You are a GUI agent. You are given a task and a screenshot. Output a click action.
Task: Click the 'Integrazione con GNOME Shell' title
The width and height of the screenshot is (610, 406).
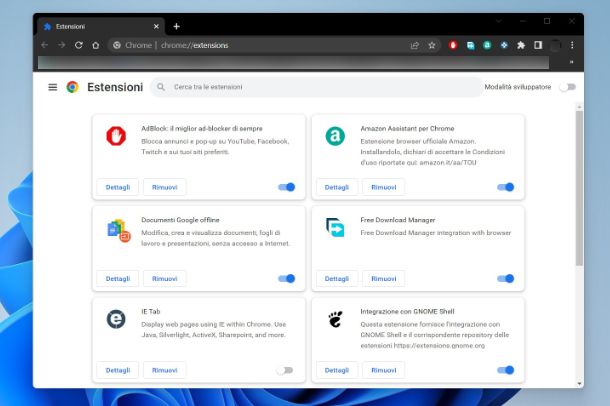click(x=407, y=312)
